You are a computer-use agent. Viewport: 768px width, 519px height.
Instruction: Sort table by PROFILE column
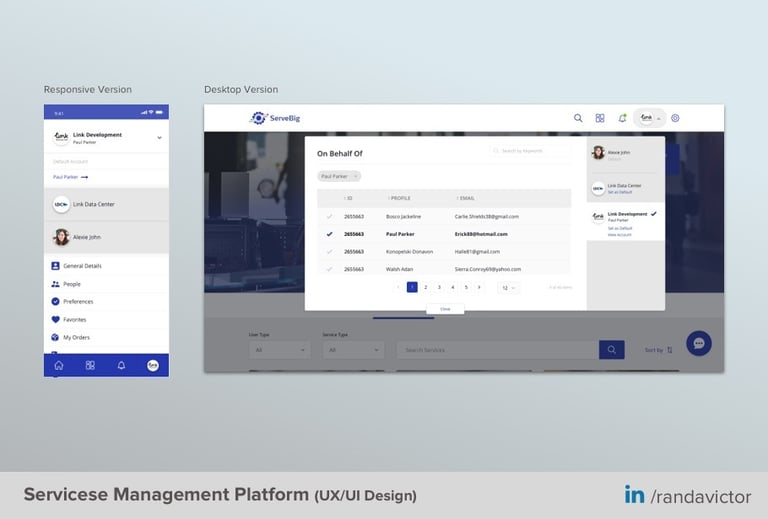point(399,198)
